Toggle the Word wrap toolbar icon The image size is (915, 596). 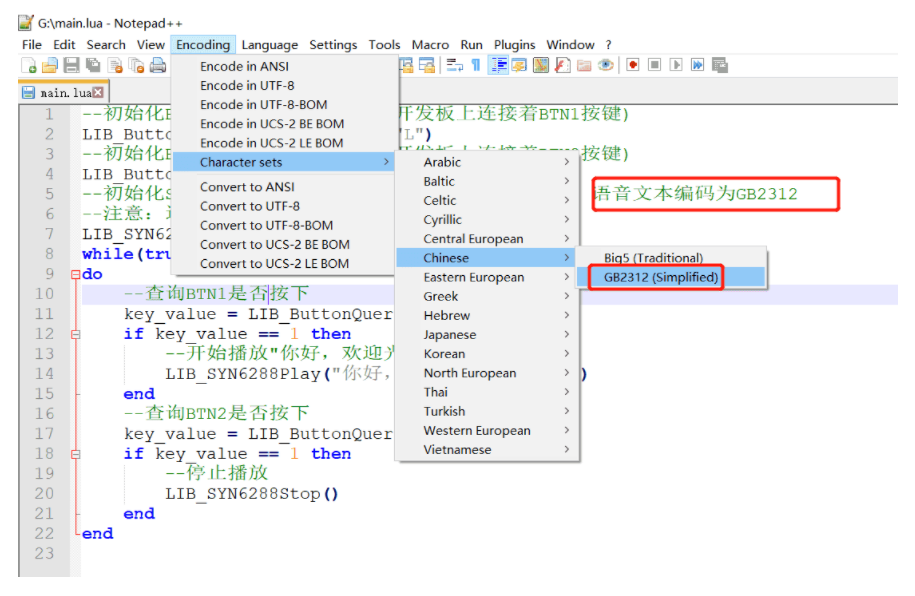point(455,65)
